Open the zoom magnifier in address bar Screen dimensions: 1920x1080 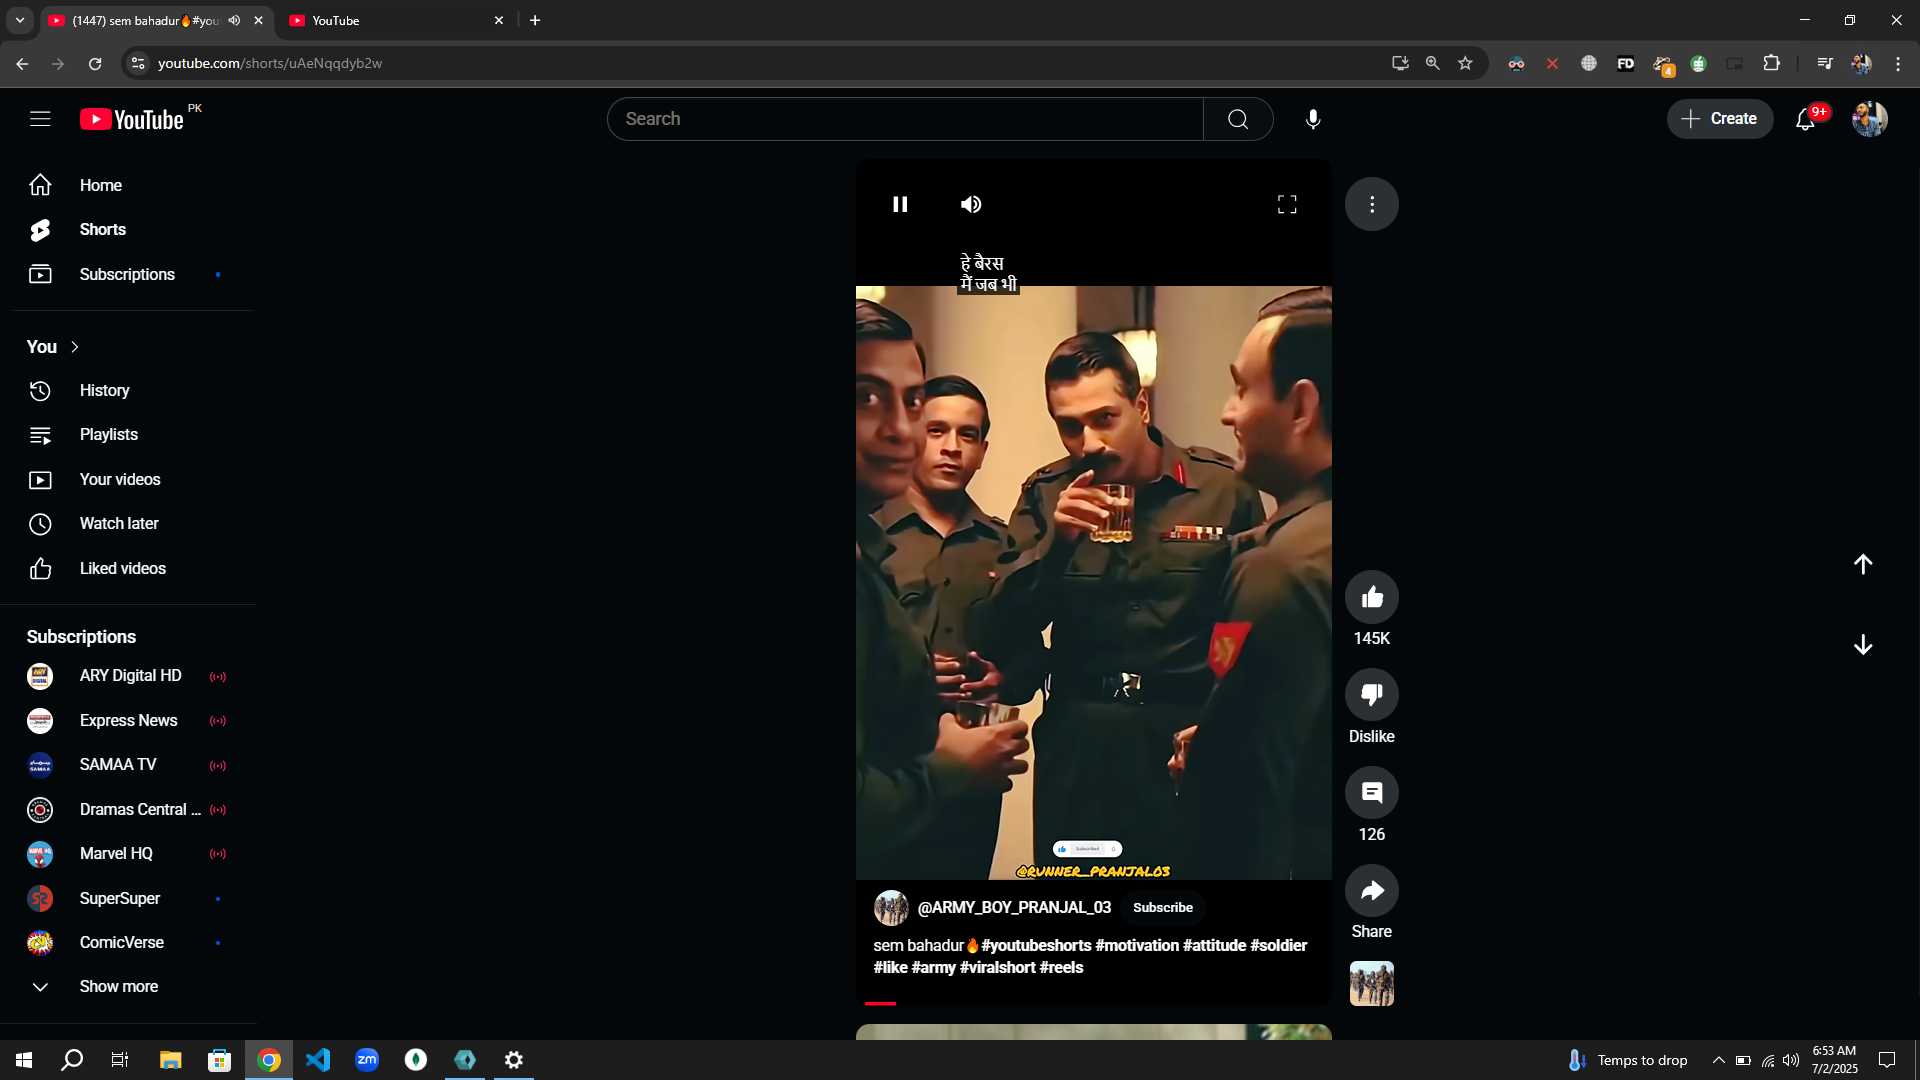click(1432, 63)
